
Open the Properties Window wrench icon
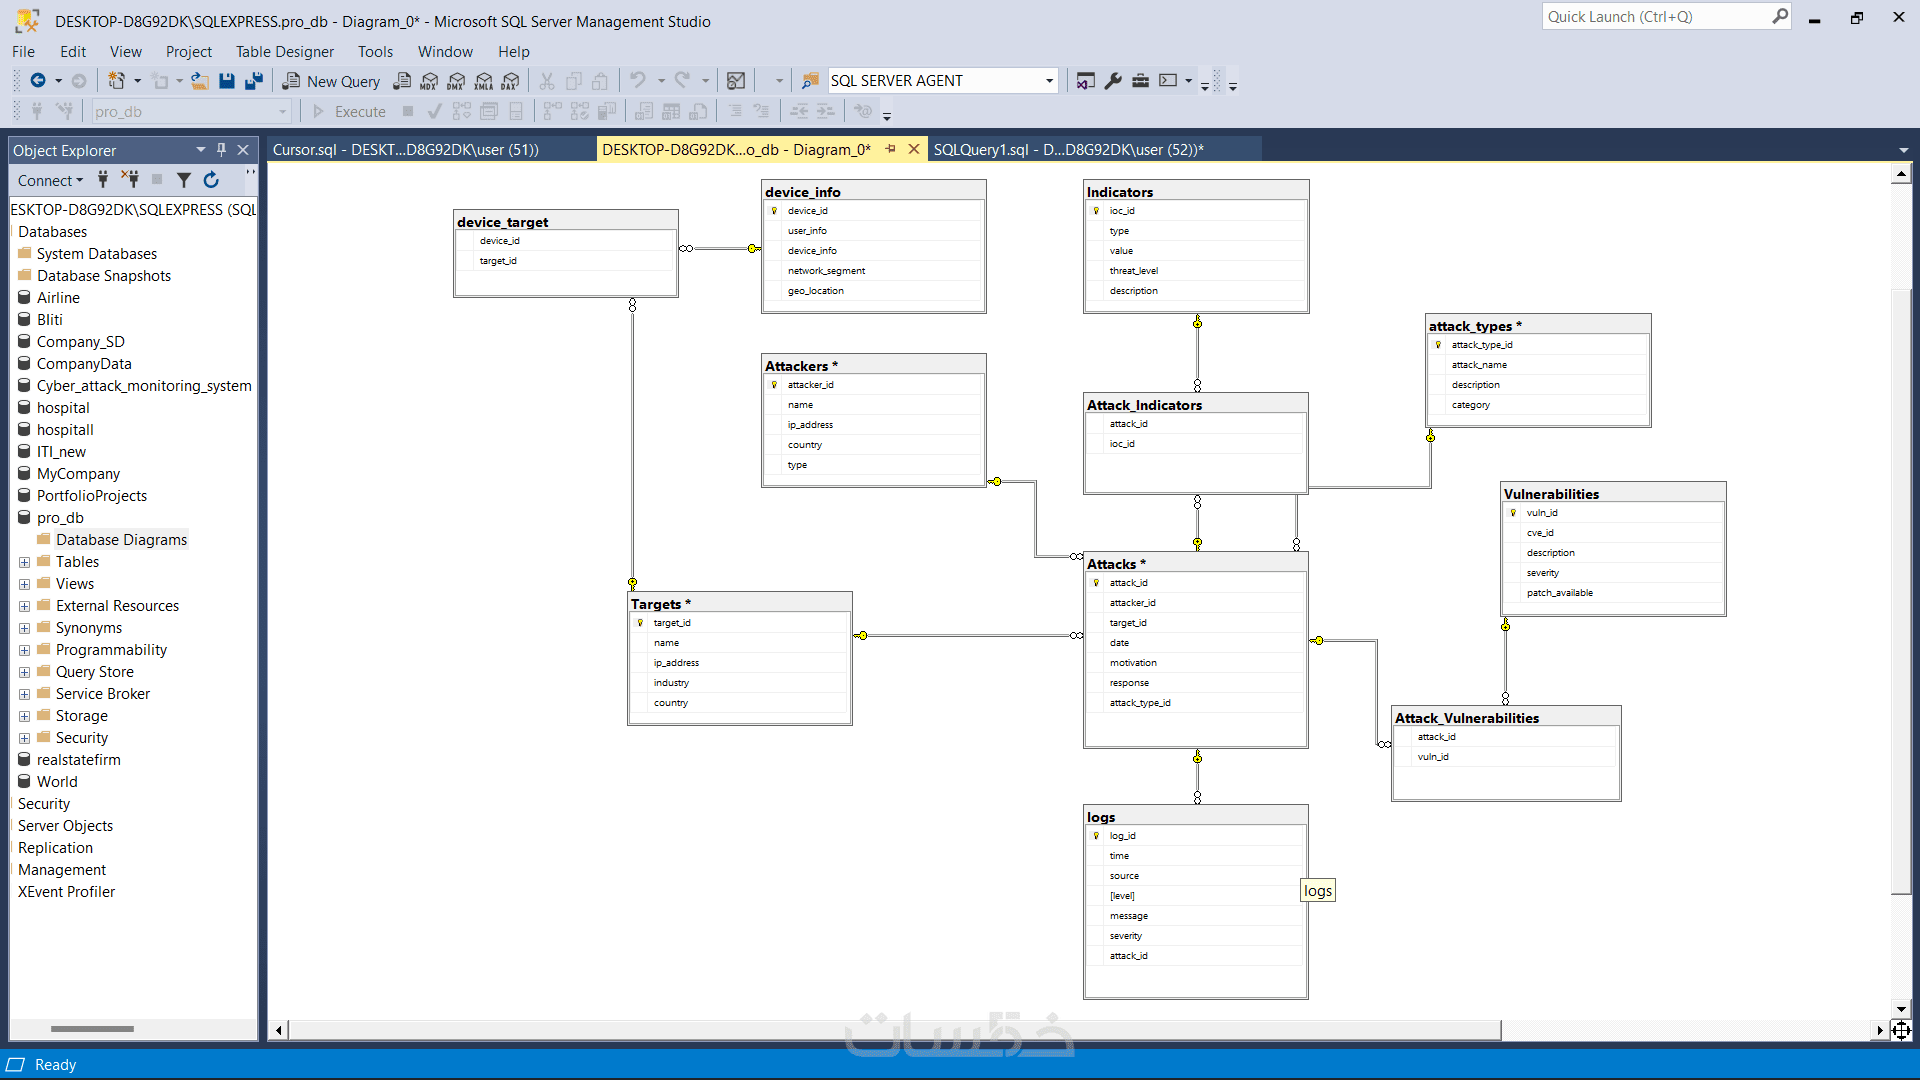(1113, 81)
